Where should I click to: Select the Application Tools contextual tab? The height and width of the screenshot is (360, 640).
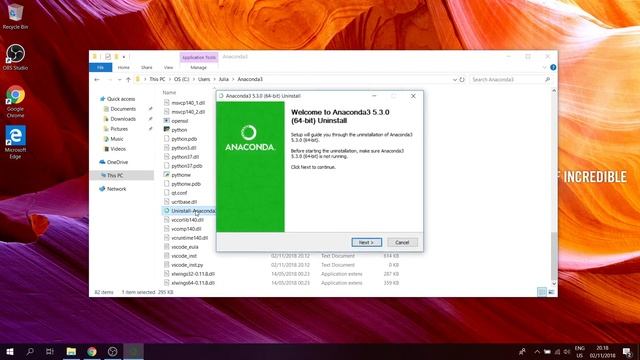pos(199,57)
